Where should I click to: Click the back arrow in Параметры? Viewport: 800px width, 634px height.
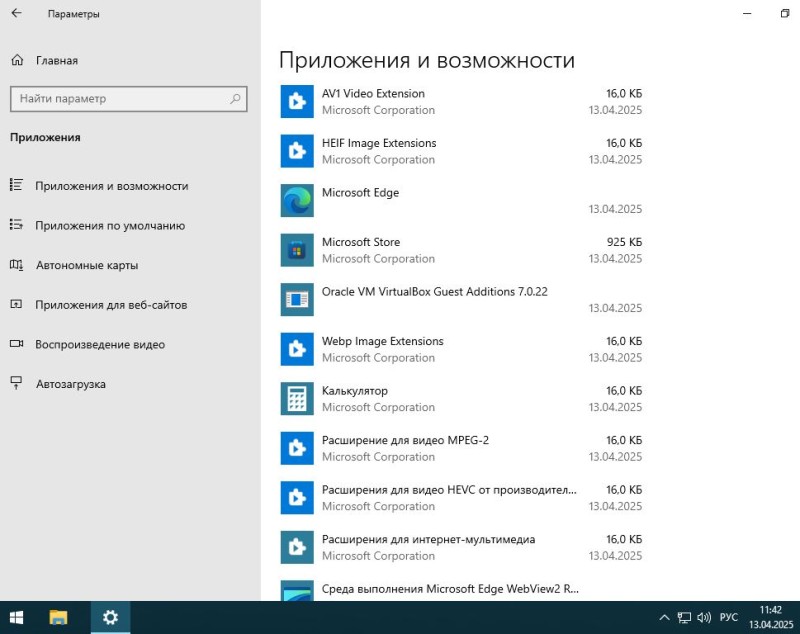tap(16, 13)
